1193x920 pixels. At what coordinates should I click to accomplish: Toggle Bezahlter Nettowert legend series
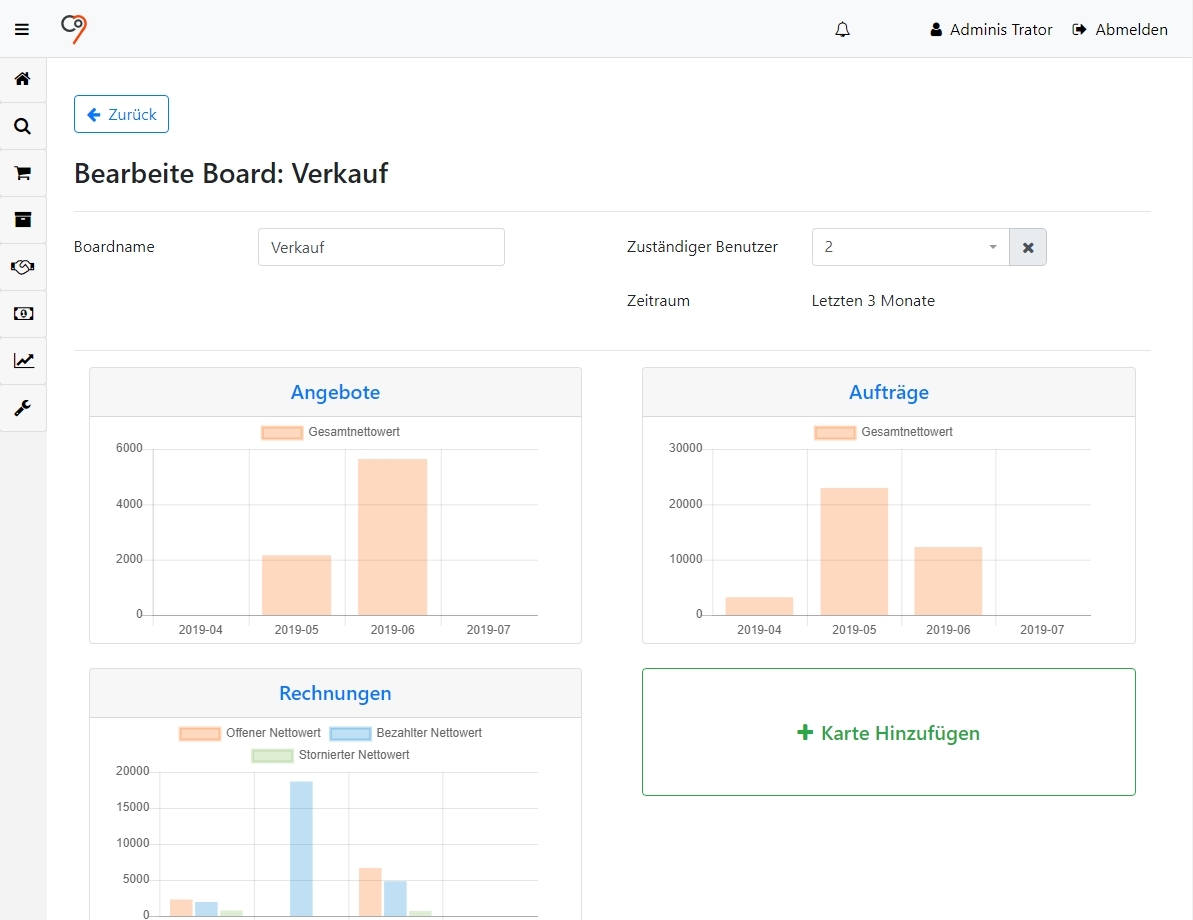tap(406, 734)
